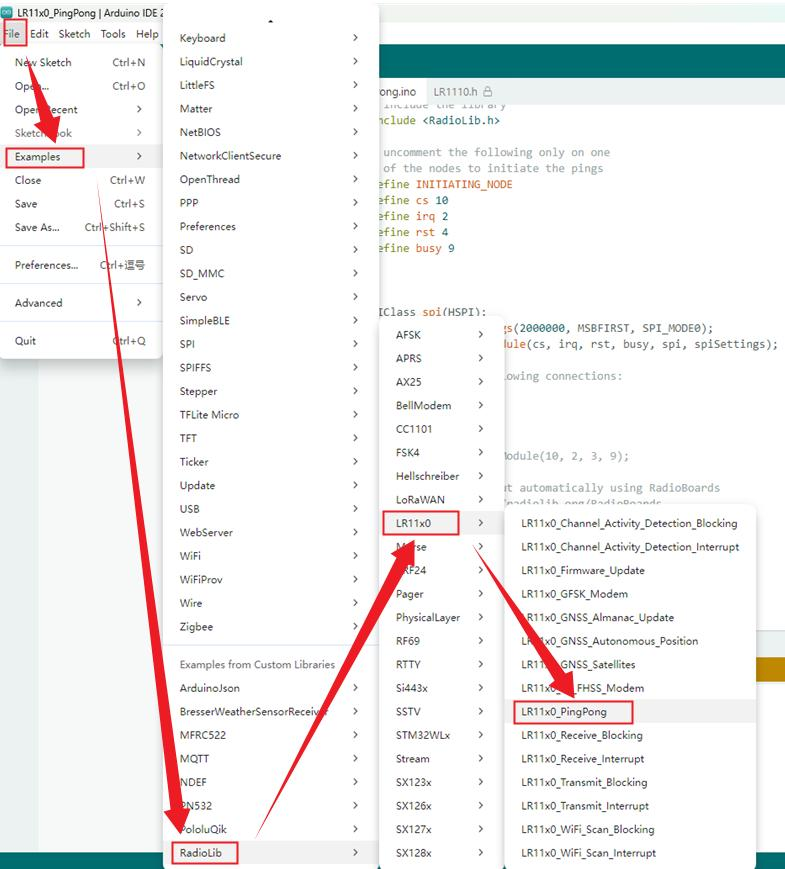The width and height of the screenshot is (785, 869).
Task: Expand the Open Recent submenu arrow
Action: pos(139,109)
